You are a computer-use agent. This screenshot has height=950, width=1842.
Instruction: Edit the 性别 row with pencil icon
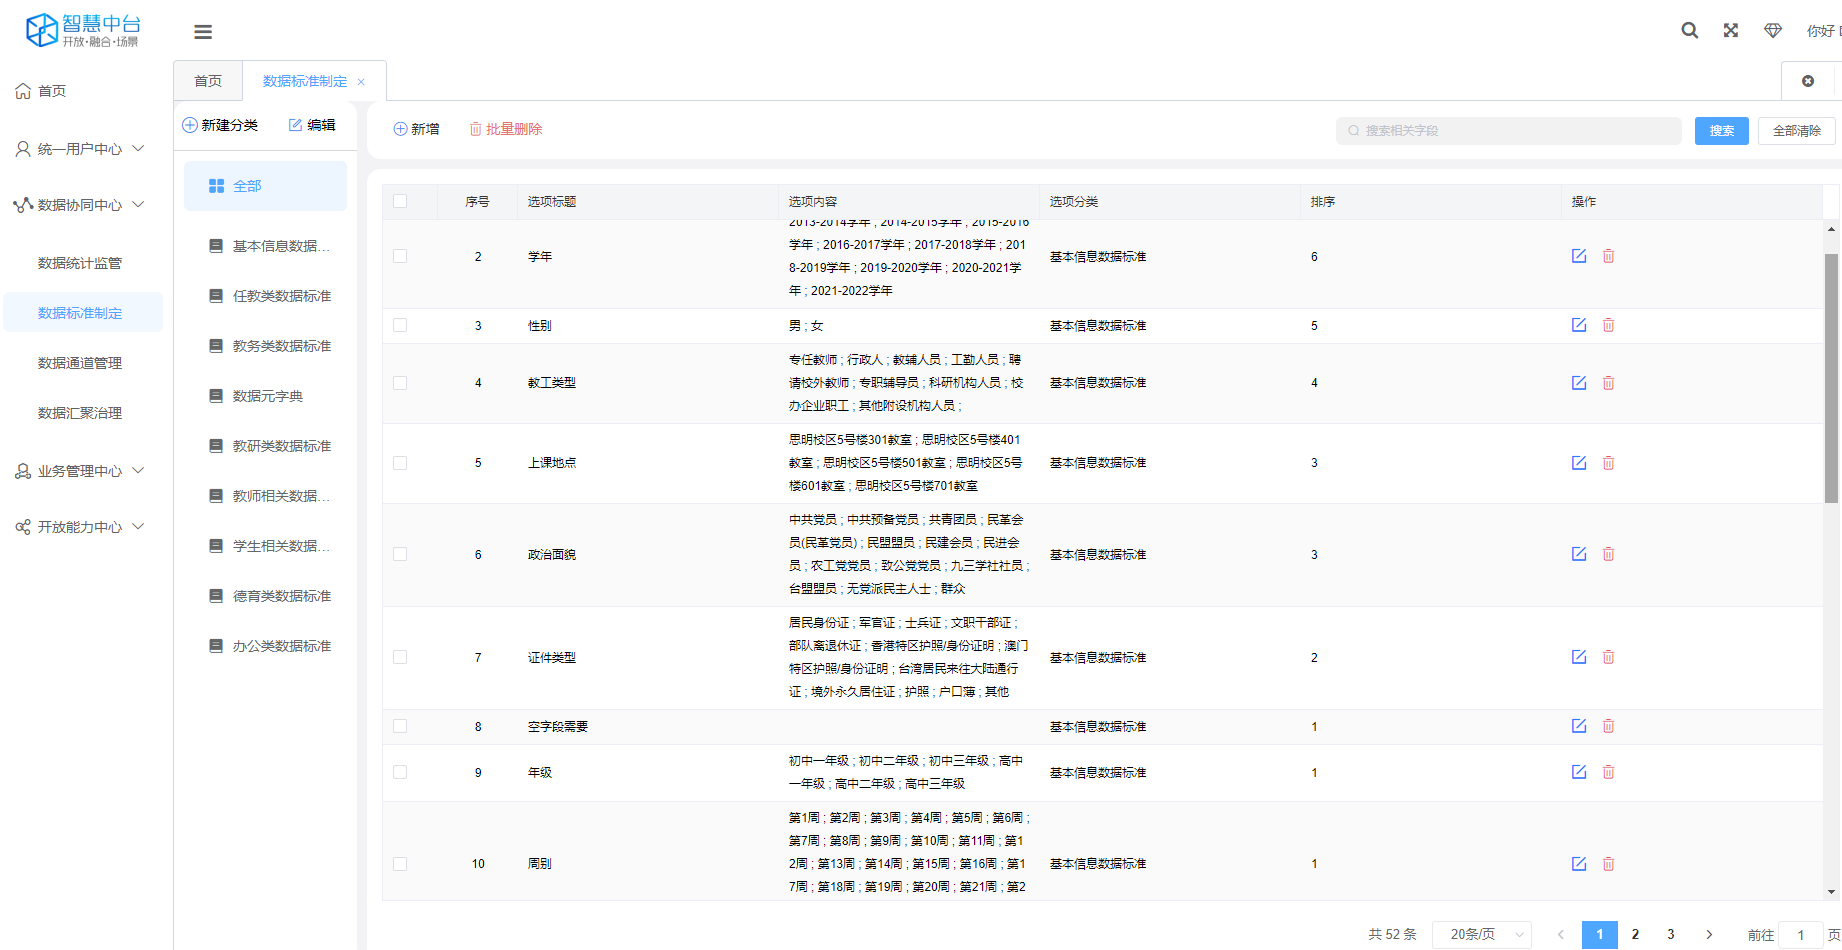point(1578,325)
